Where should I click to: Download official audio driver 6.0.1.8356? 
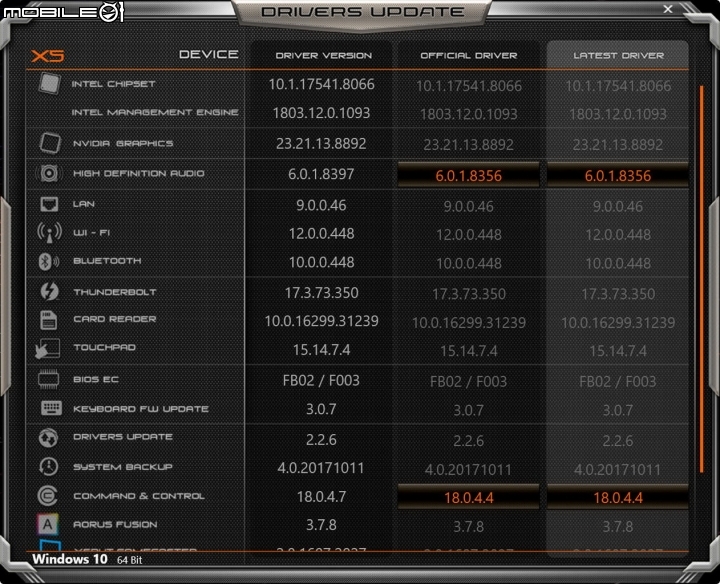click(x=468, y=175)
